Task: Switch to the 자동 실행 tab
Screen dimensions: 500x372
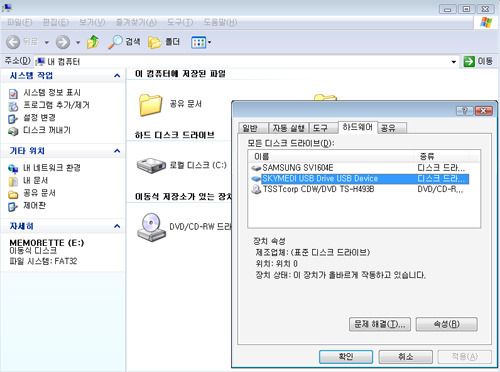Action: (x=289, y=128)
